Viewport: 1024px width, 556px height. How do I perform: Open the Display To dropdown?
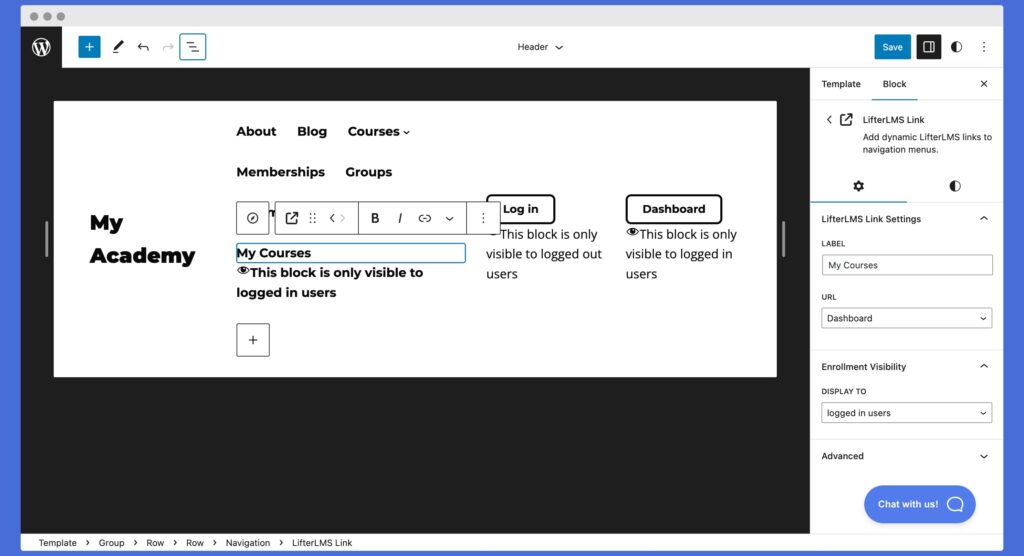(906, 413)
